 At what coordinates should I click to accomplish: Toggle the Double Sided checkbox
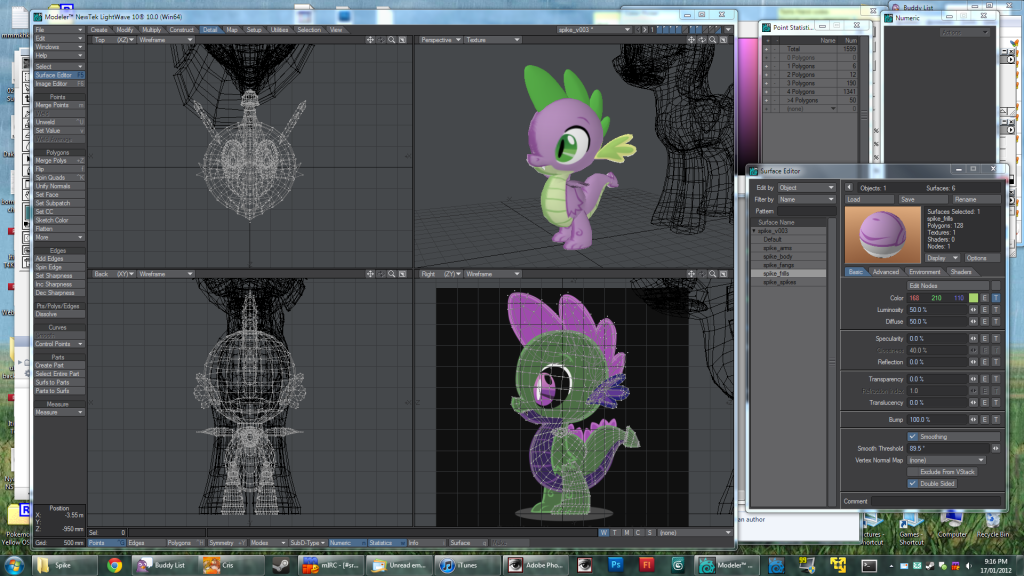(x=912, y=483)
